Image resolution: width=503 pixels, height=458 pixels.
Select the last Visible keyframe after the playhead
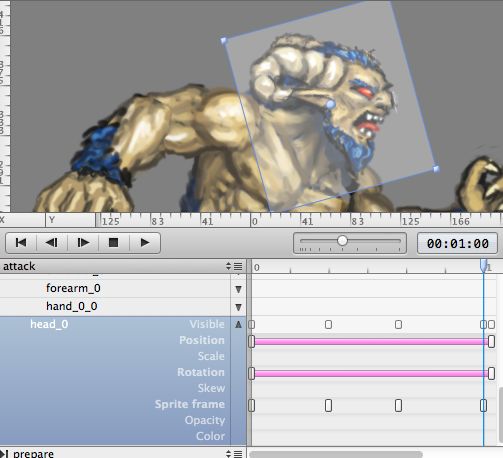coord(491,324)
